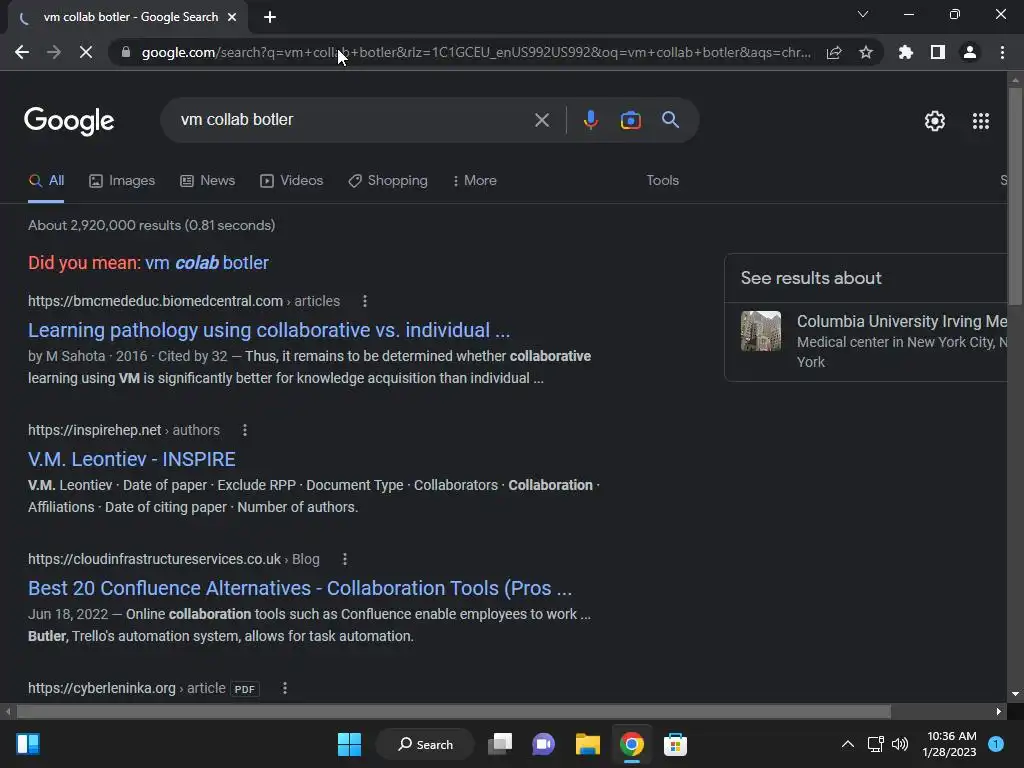1024x768 pixels.
Task: Open the Chrome Extensions puzzle icon
Action: (906, 52)
